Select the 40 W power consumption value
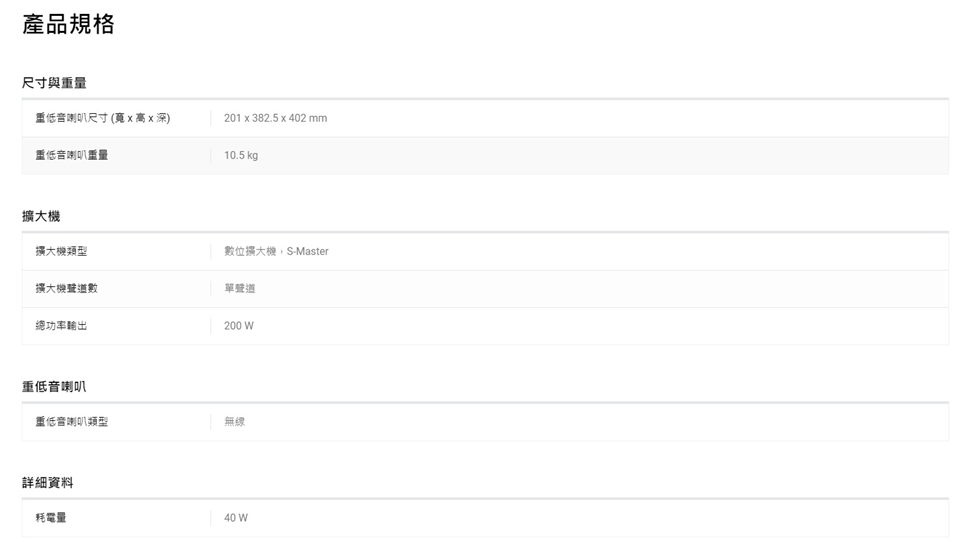960x554 pixels. pyautogui.click(x=236, y=518)
